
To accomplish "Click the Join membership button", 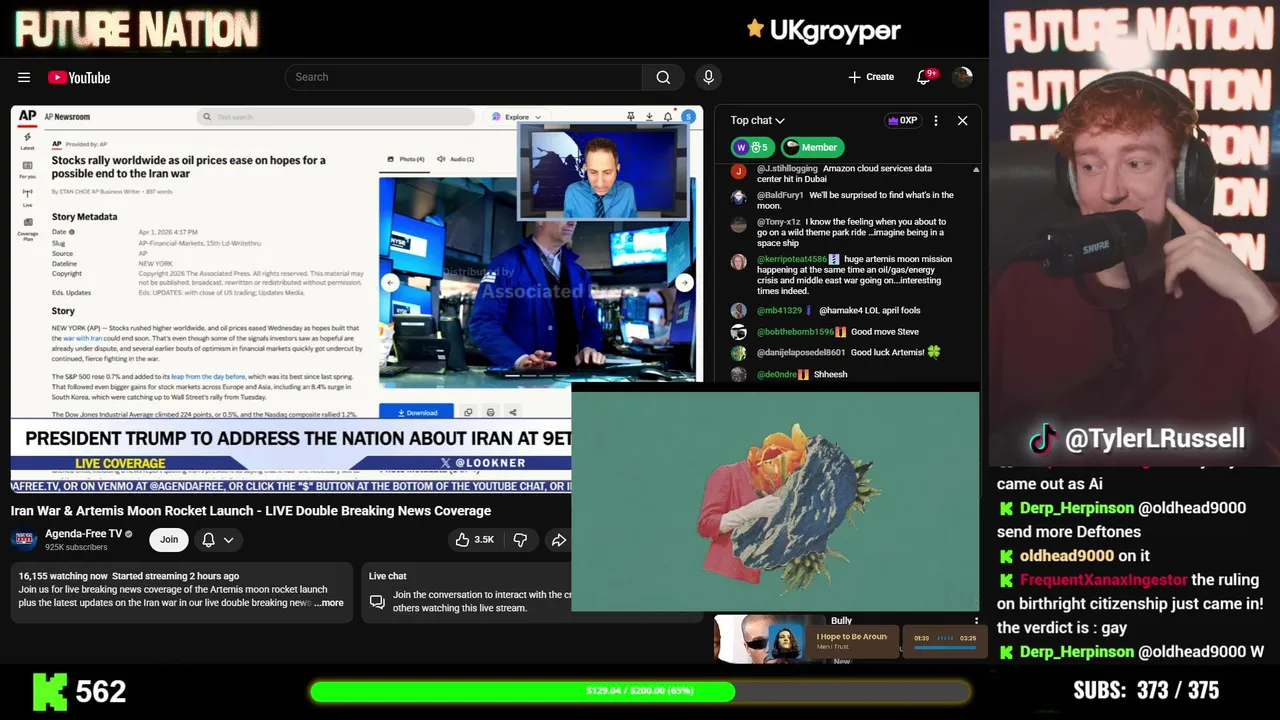I will (169, 540).
